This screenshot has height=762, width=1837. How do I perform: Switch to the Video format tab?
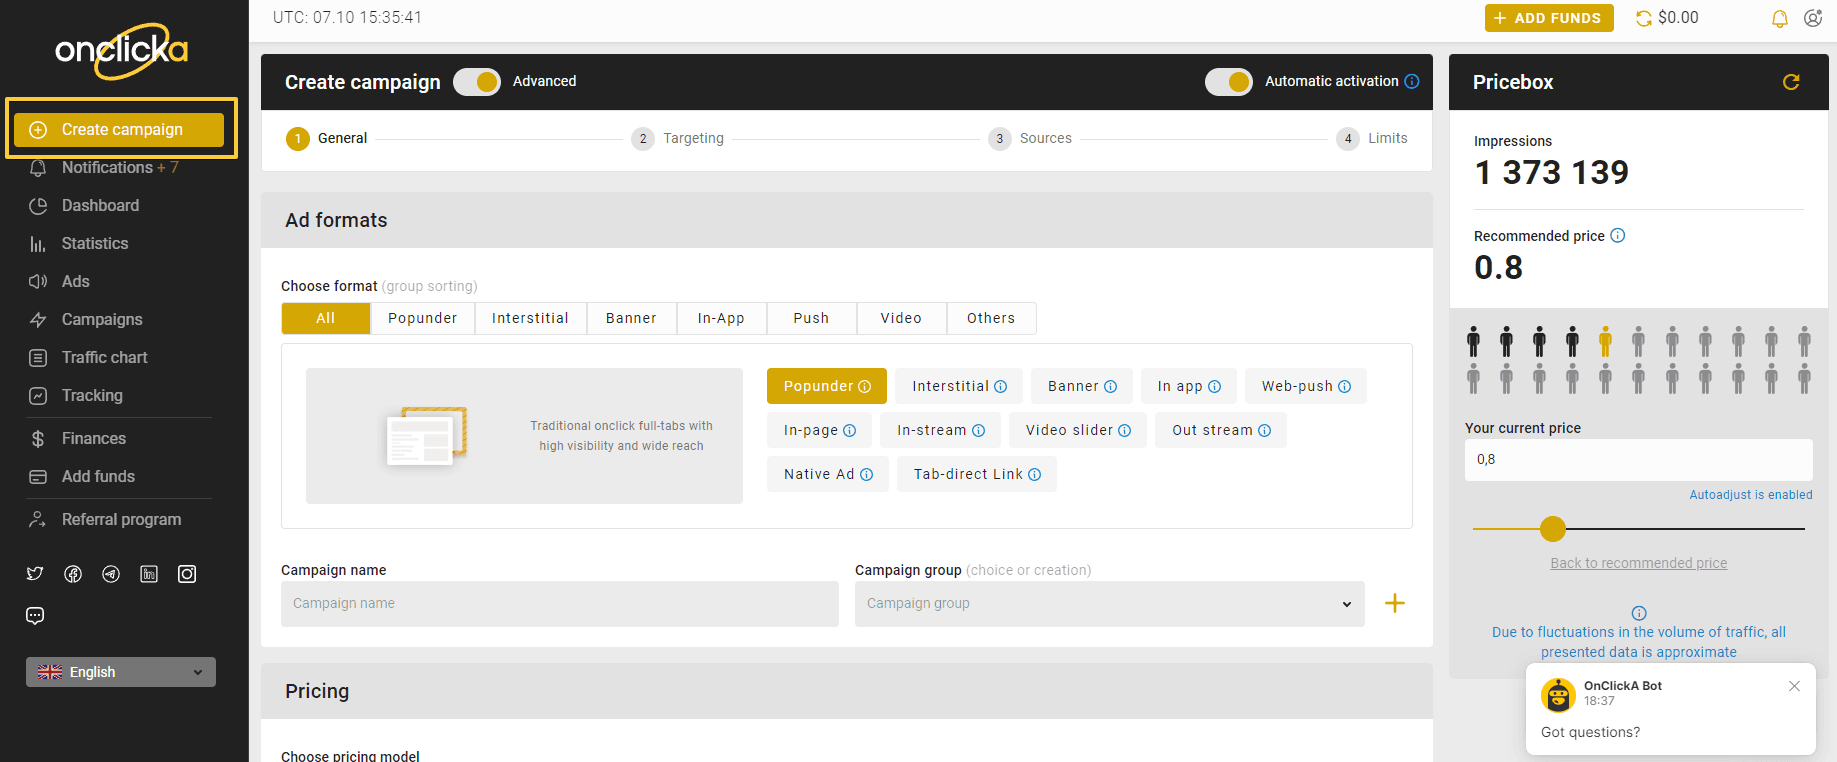(x=901, y=318)
